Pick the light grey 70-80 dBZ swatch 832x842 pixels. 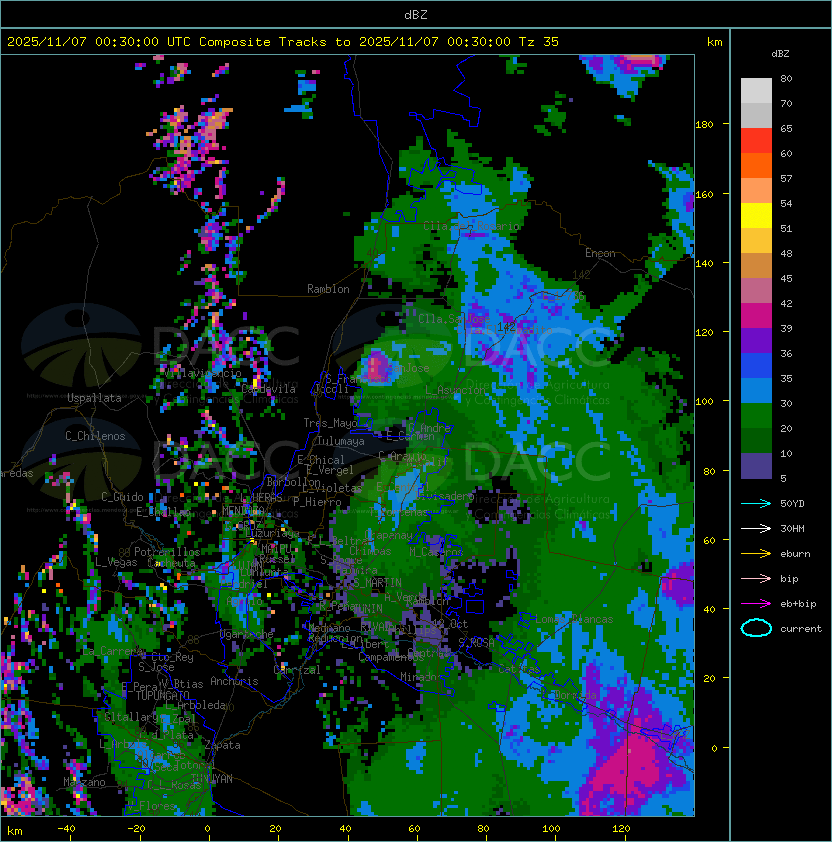pyautogui.click(x=756, y=91)
